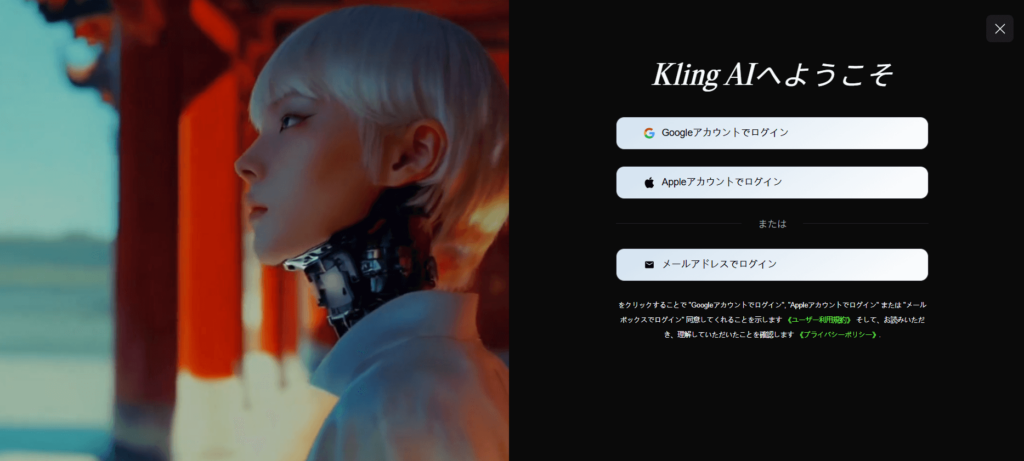Screen dimensions: 1024x461
Task: Select メールアドレスでログイン button
Action: pos(771,264)
